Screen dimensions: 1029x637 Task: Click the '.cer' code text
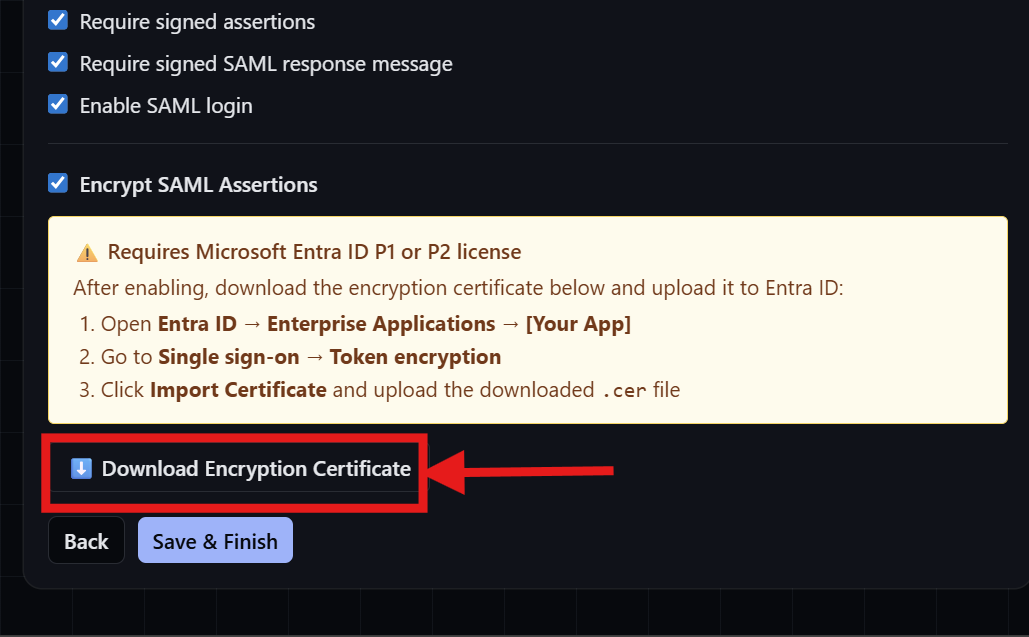(624, 391)
